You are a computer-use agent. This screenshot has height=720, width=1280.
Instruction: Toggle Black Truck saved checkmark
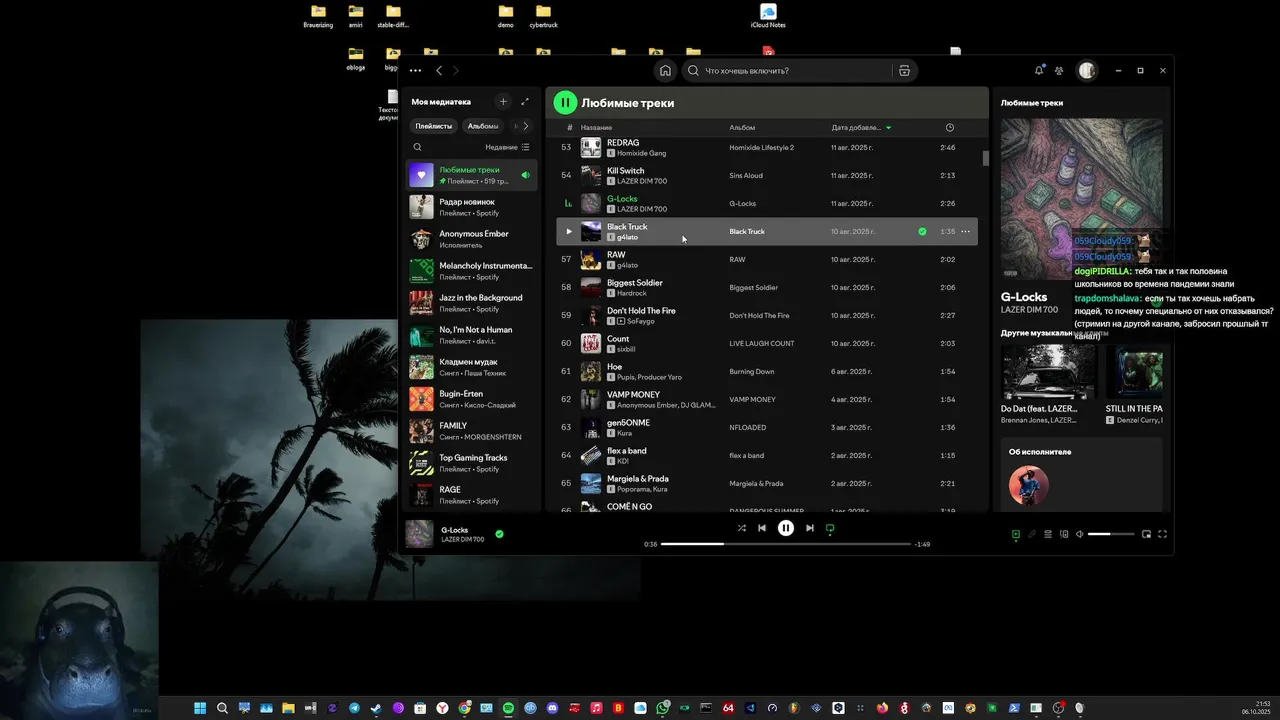922,231
